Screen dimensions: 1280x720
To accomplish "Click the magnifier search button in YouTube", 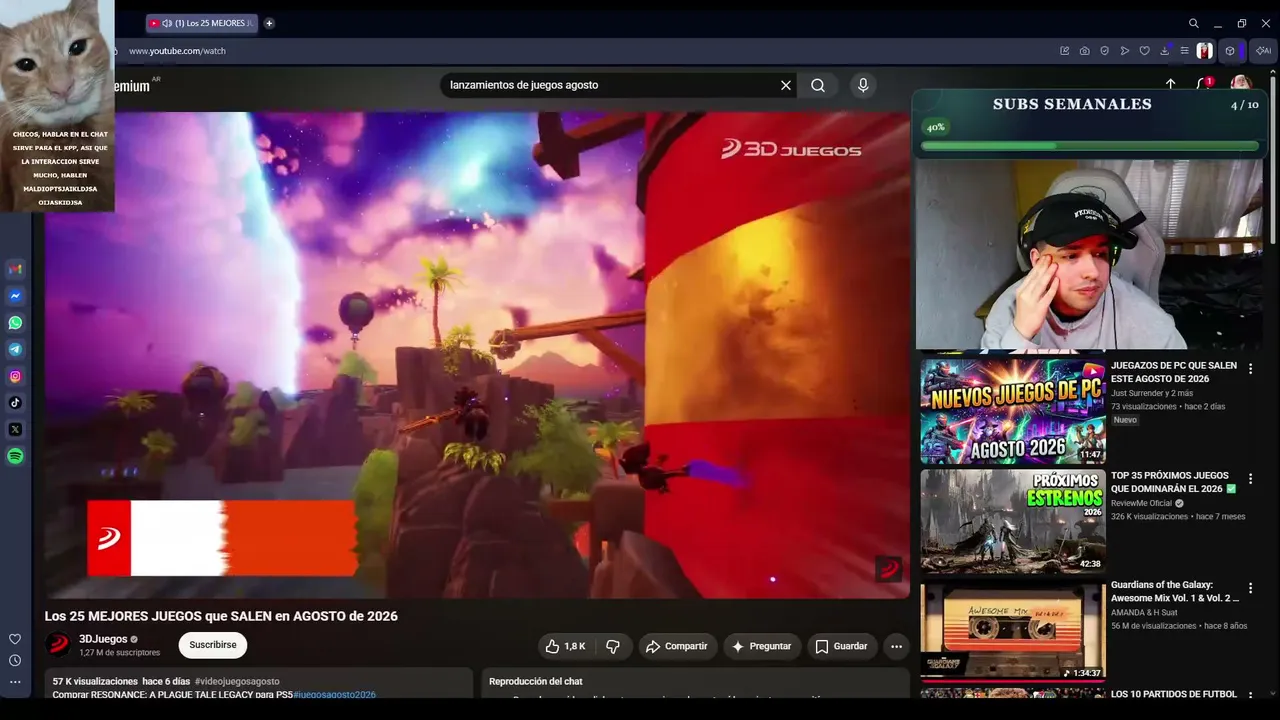I will click(818, 85).
